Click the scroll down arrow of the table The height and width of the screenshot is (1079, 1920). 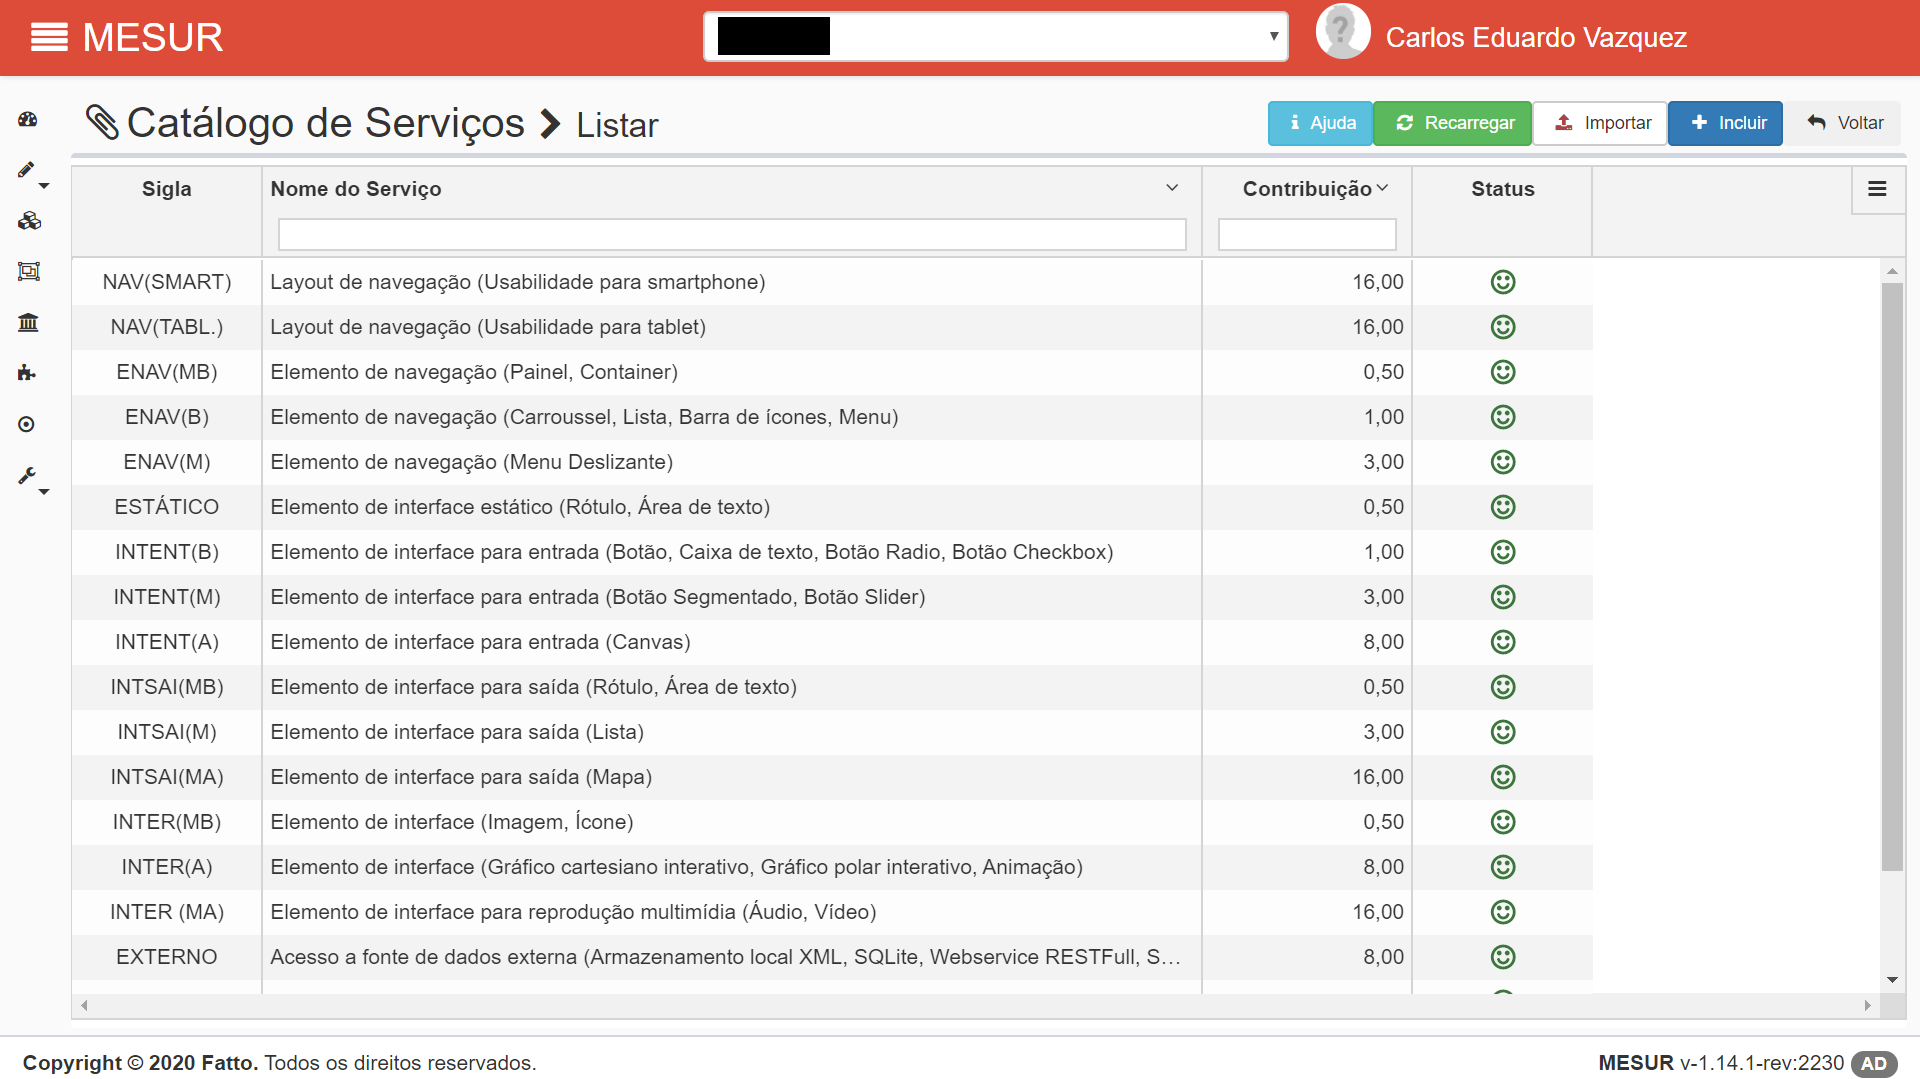coord(1892,980)
